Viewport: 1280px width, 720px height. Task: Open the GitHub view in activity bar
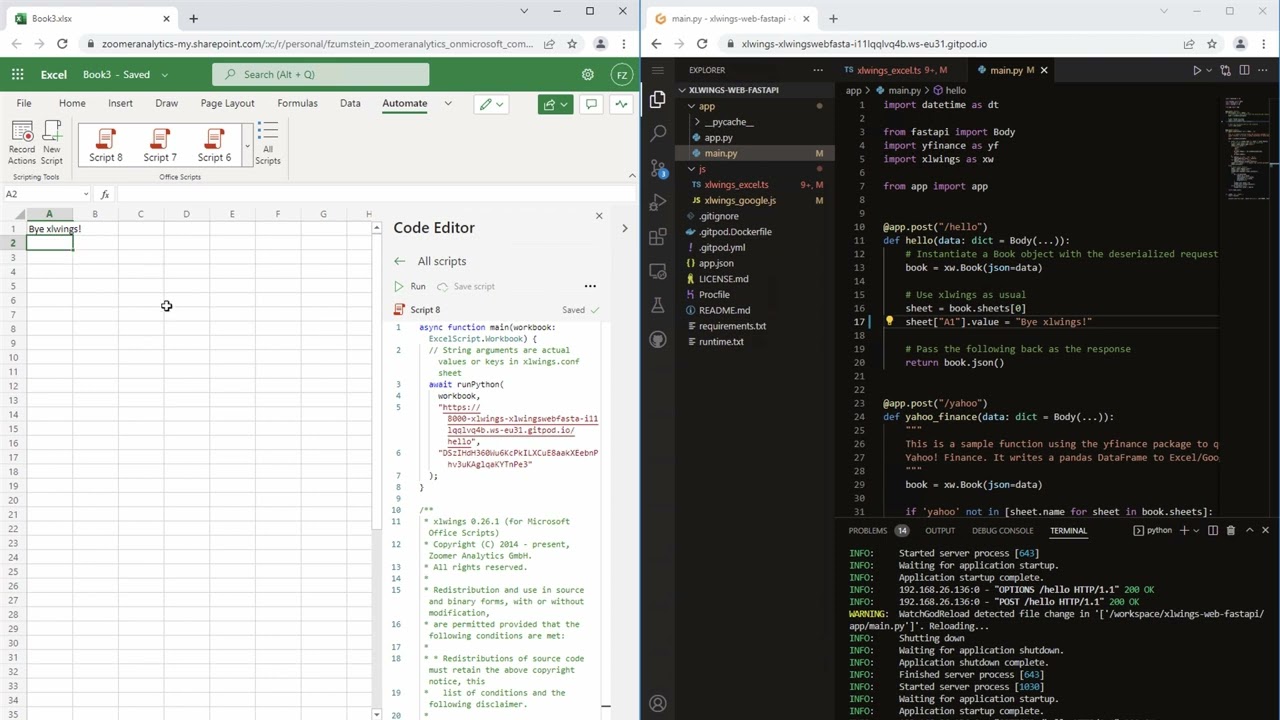657,339
